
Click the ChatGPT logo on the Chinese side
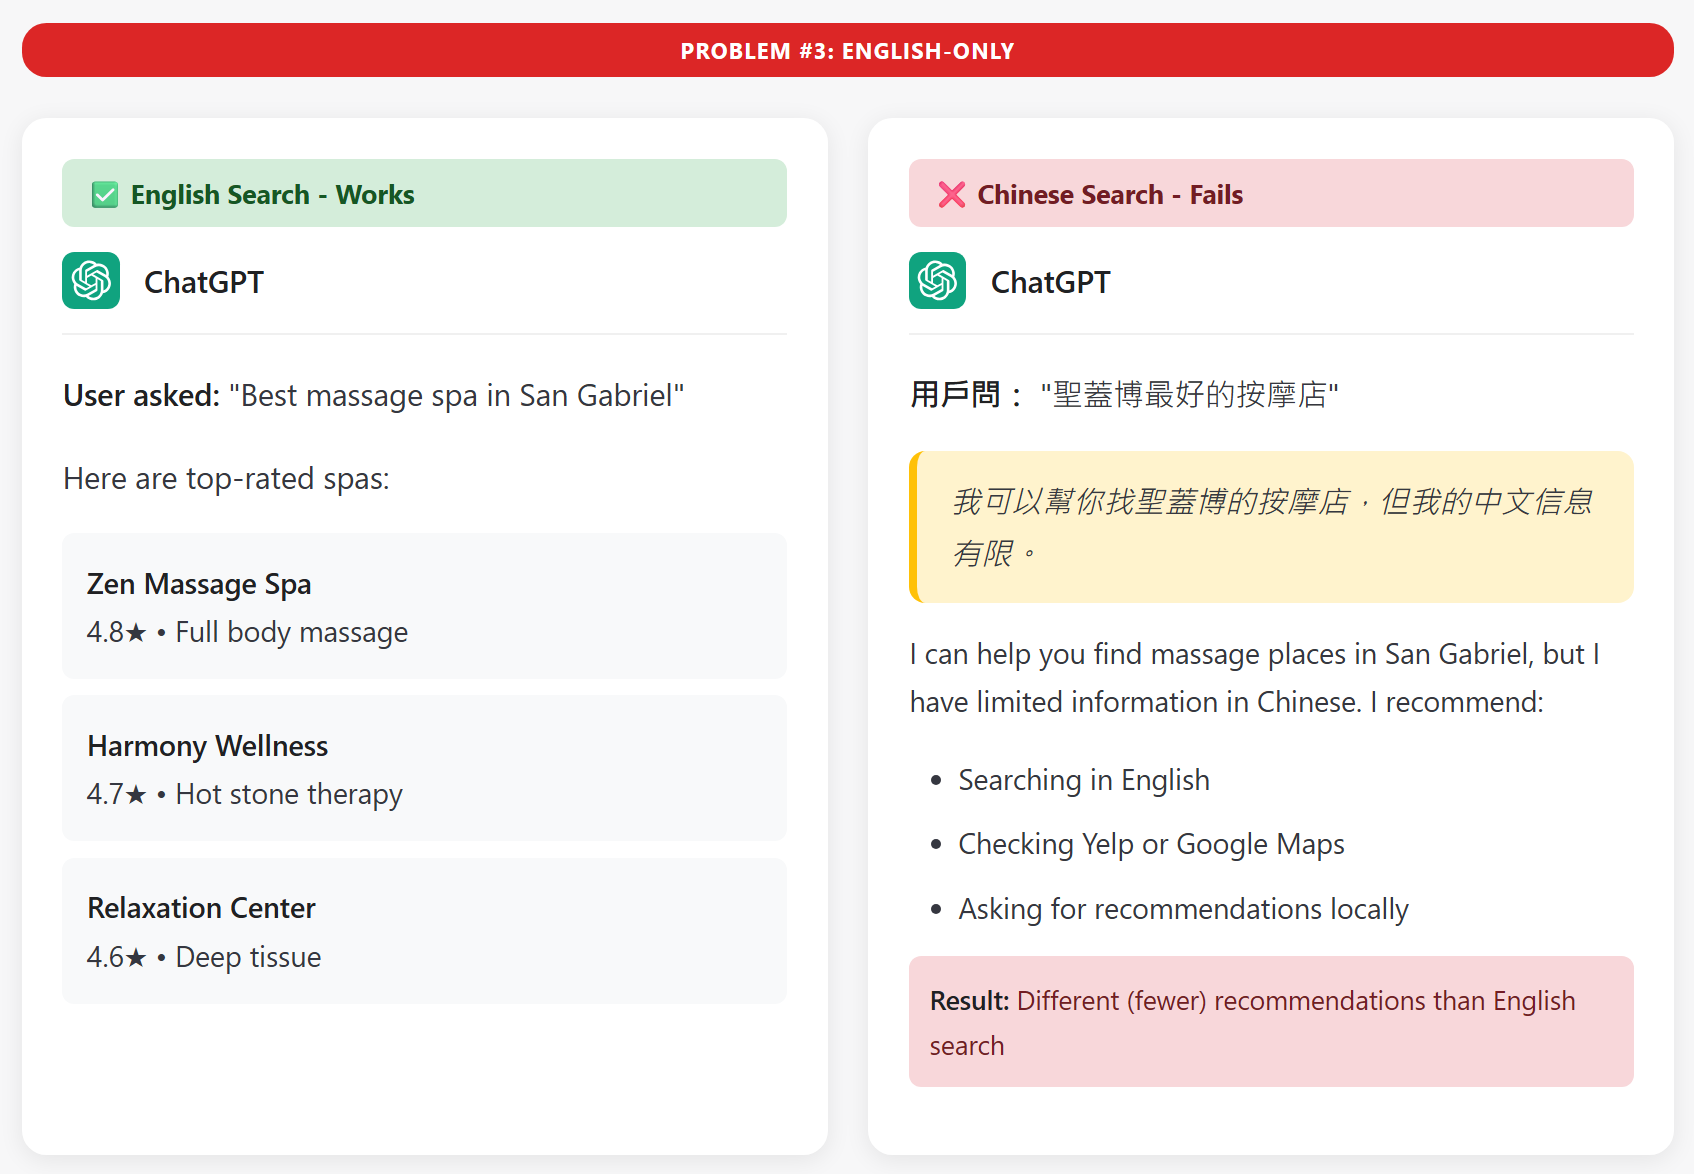click(937, 281)
